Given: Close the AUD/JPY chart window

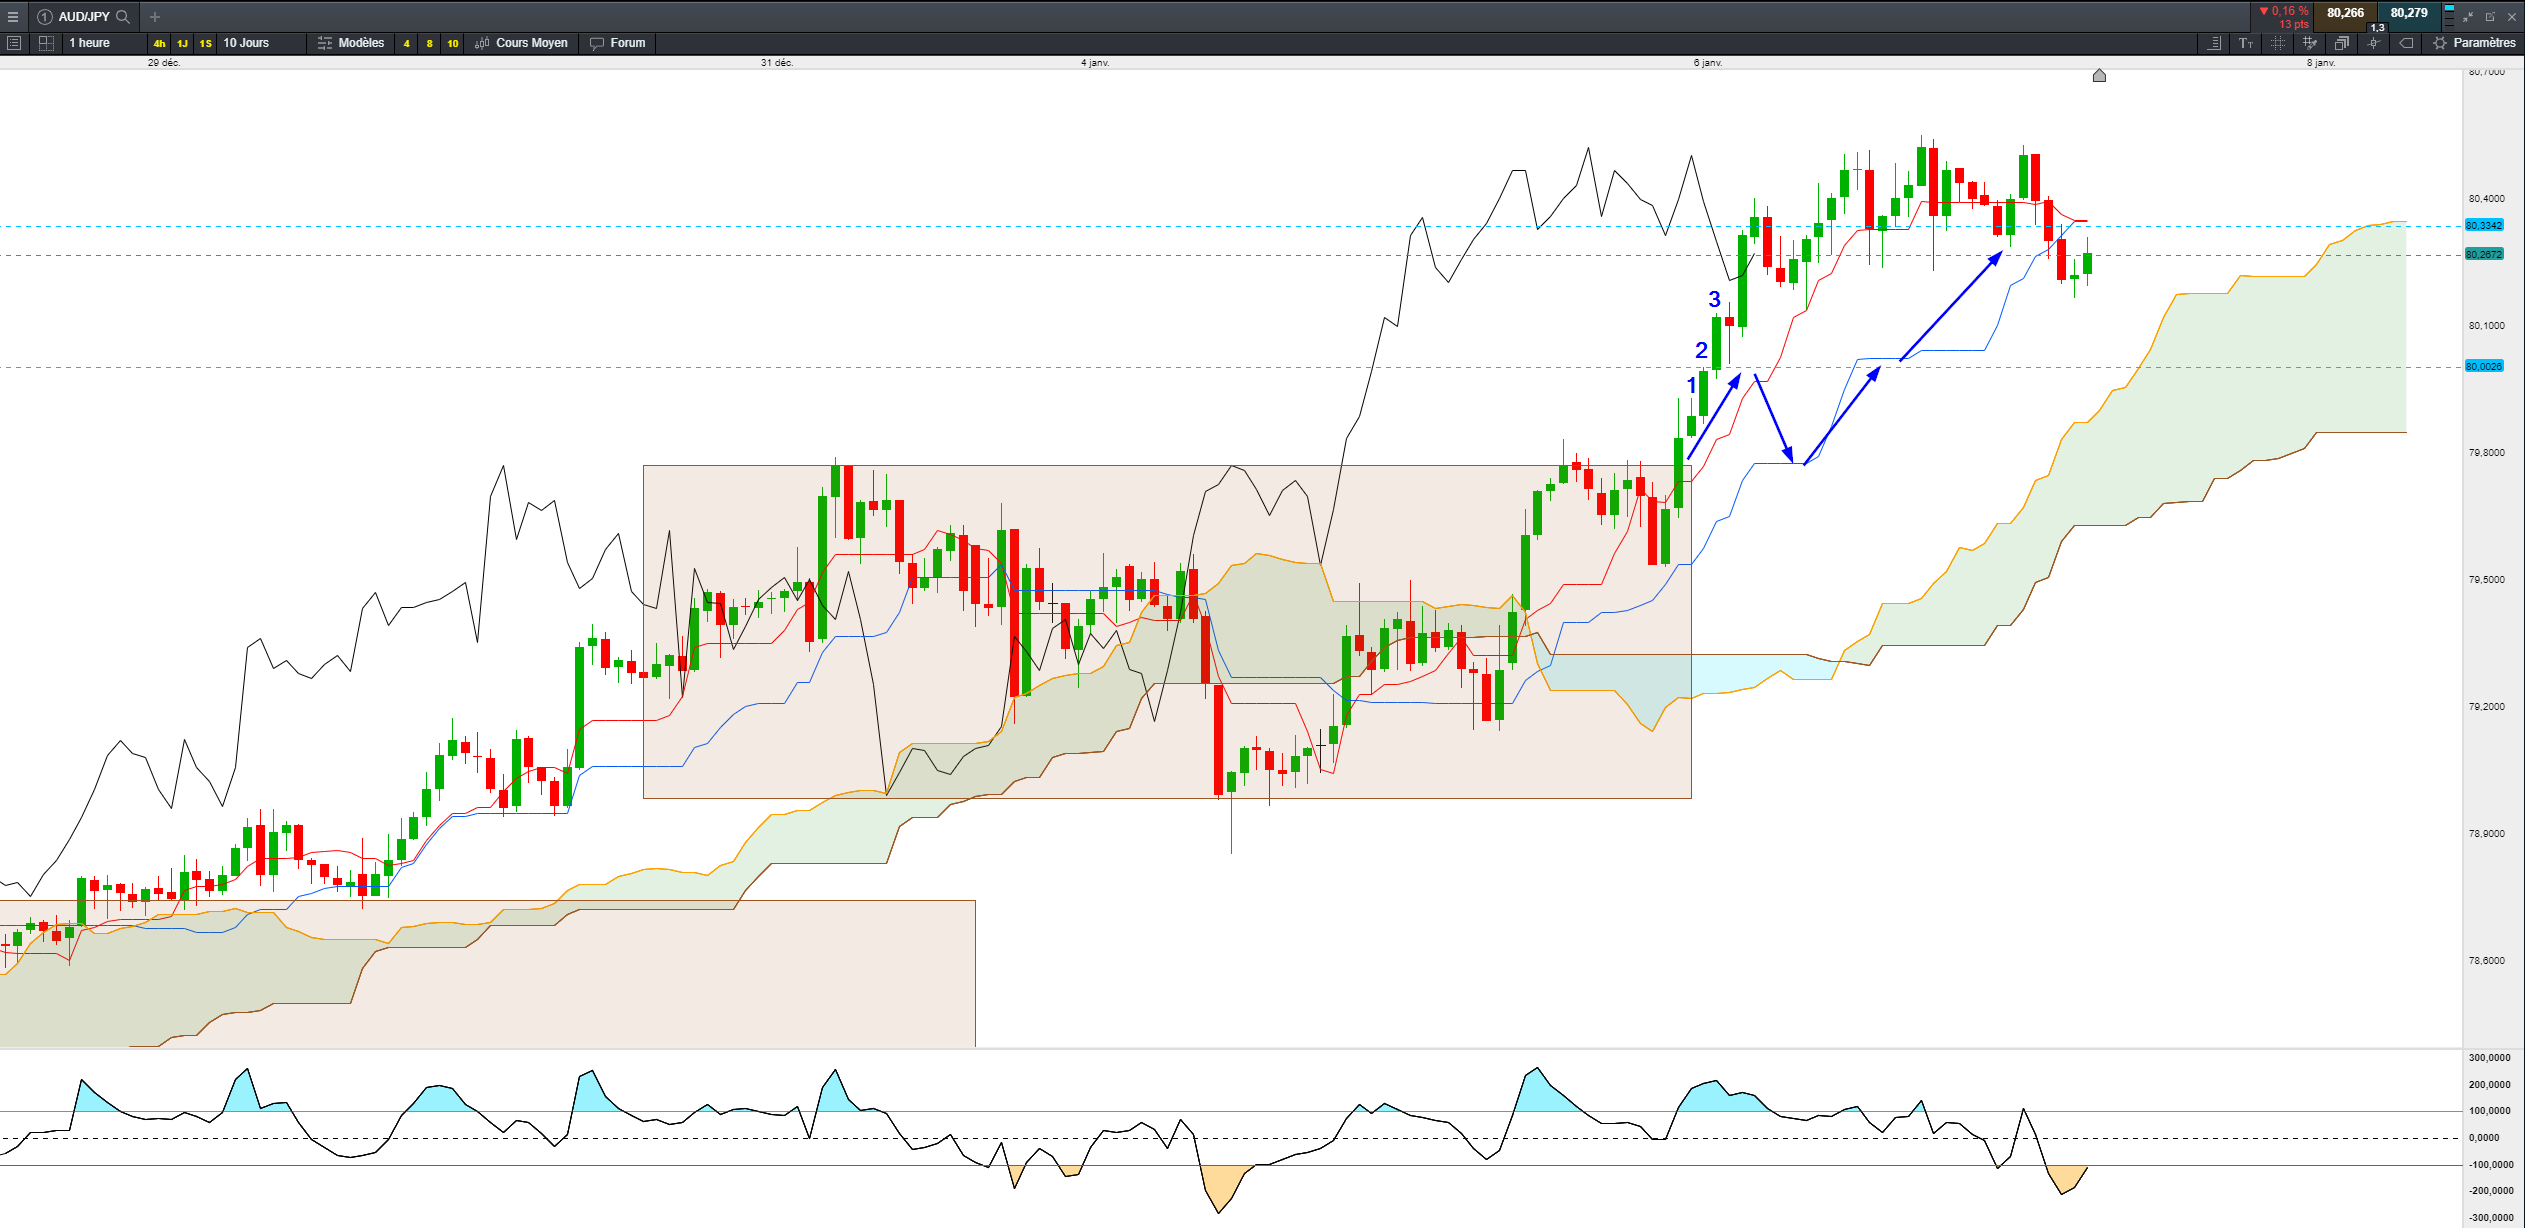Looking at the screenshot, I should [2512, 17].
